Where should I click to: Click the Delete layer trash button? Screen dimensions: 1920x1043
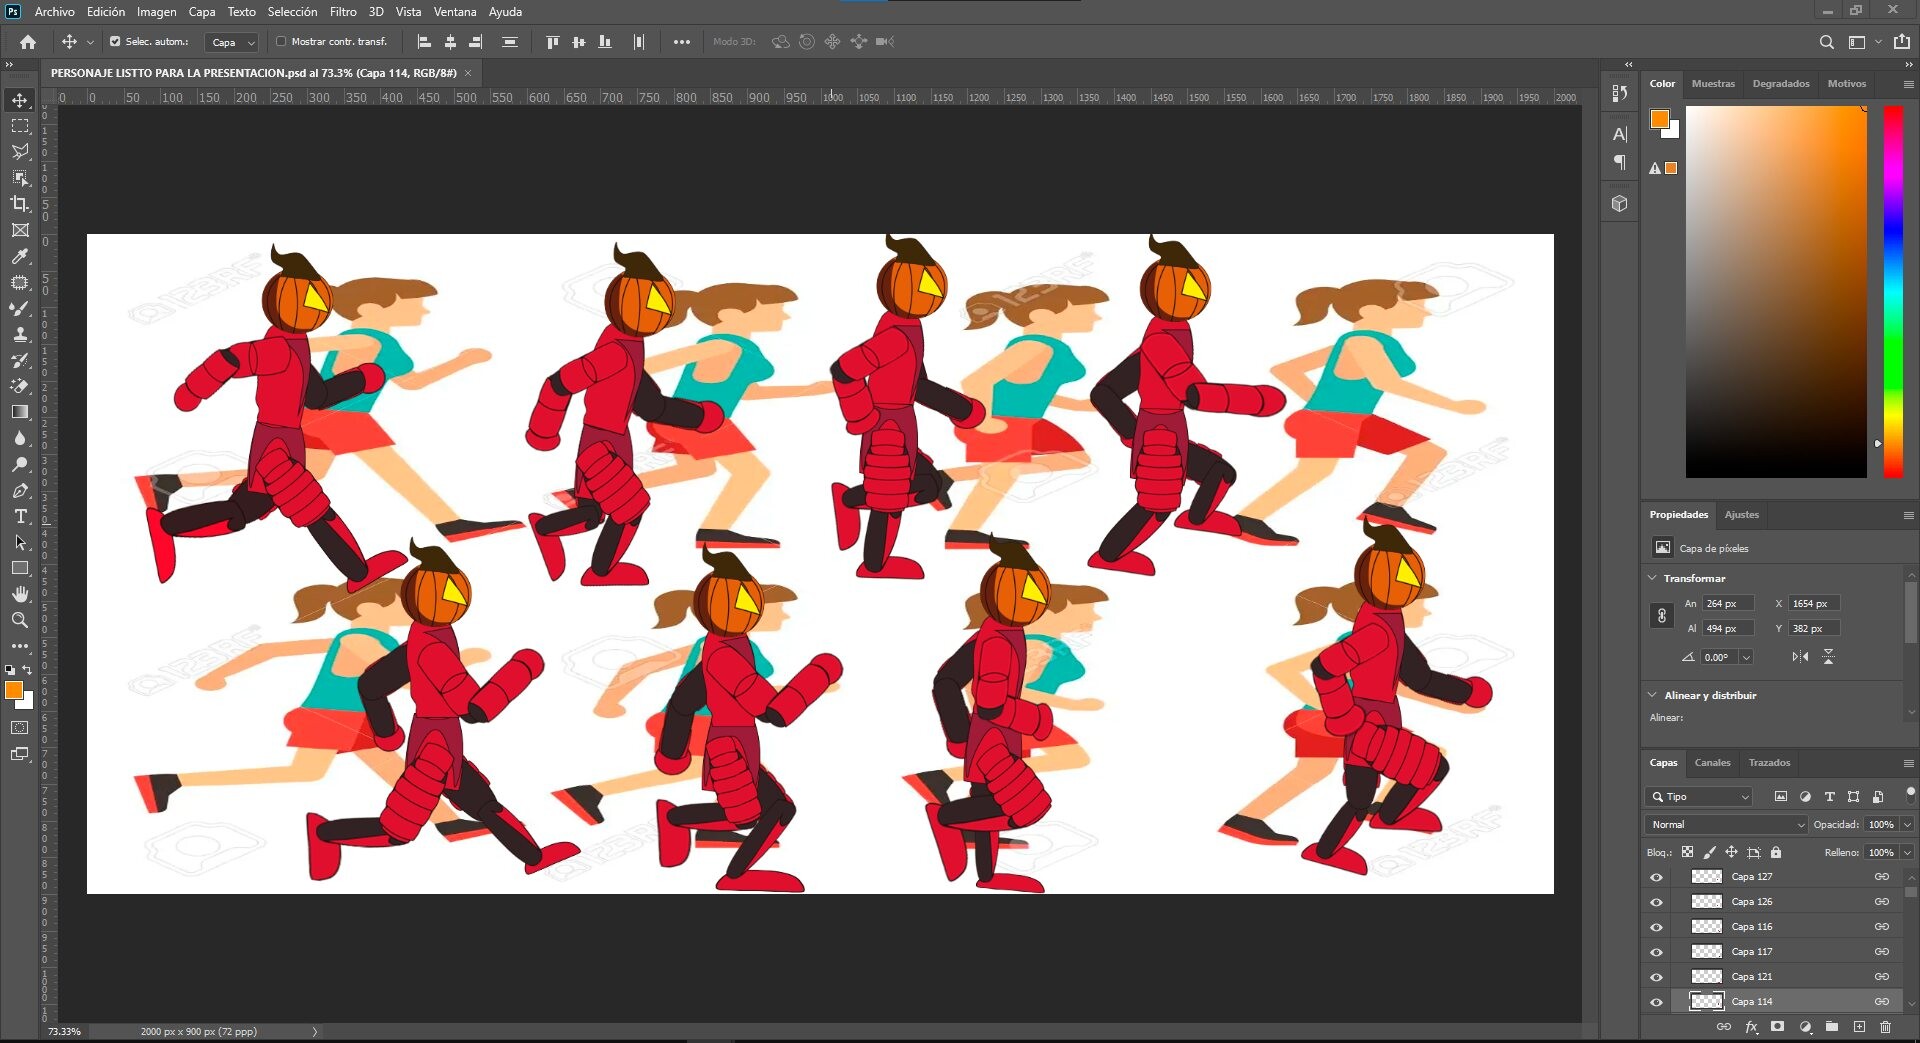pyautogui.click(x=1888, y=1026)
